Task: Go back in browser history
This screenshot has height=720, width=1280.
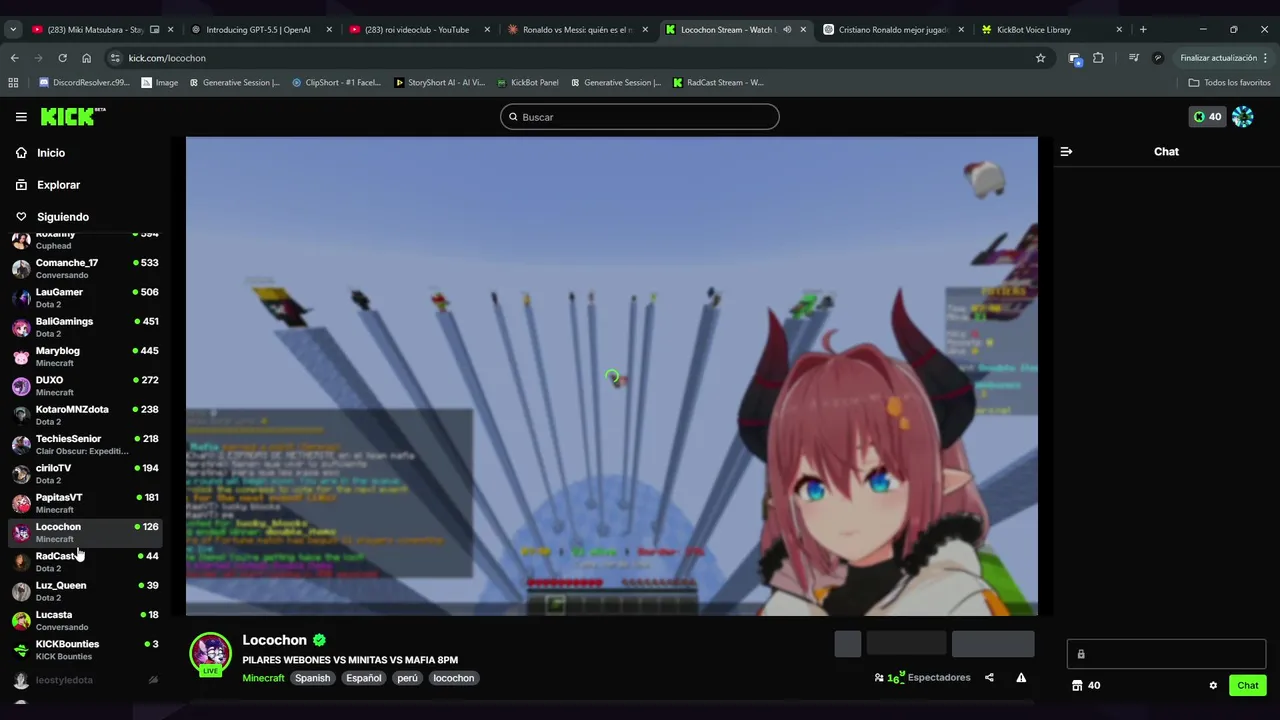Action: [14, 58]
